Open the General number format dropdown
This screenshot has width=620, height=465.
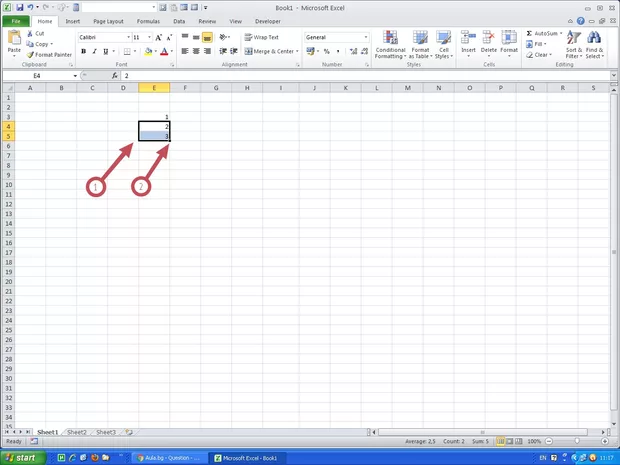[x=366, y=37]
